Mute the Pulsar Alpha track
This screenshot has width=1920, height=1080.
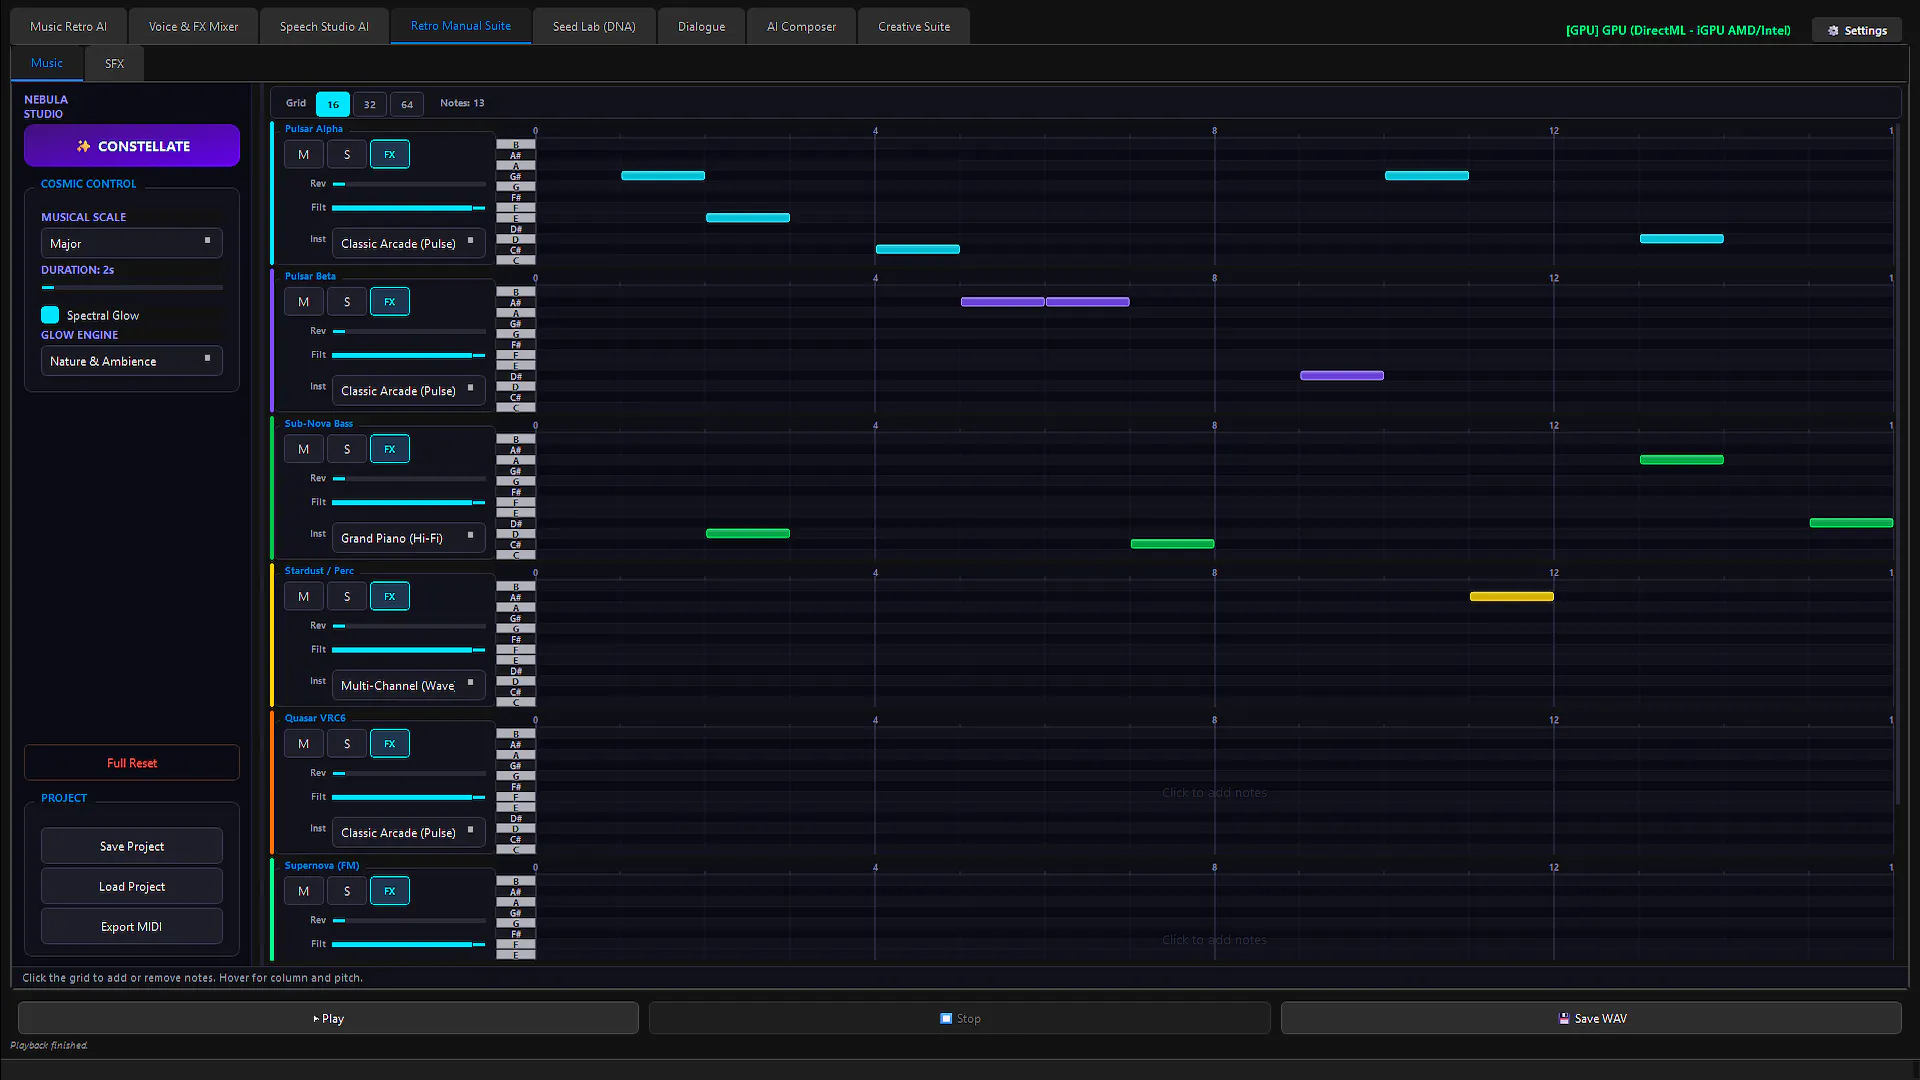click(x=303, y=155)
